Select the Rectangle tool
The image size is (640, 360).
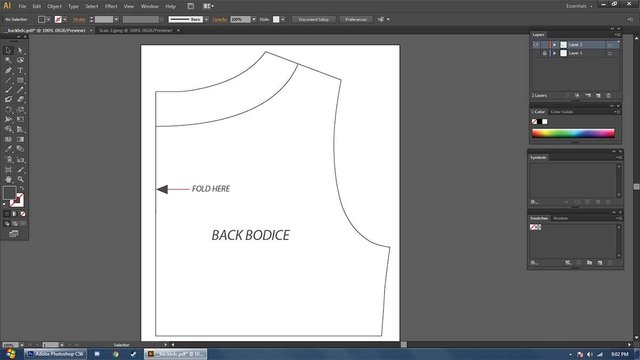pyautogui.click(x=20, y=80)
